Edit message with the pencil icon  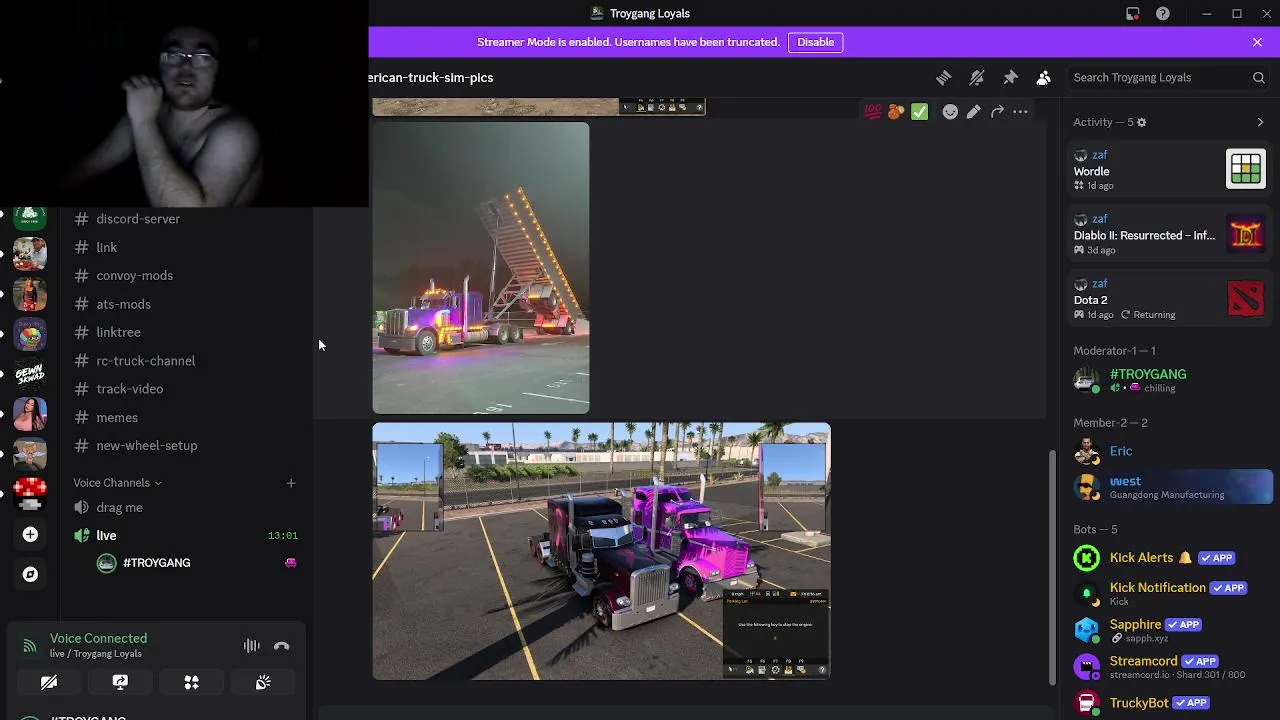973,112
